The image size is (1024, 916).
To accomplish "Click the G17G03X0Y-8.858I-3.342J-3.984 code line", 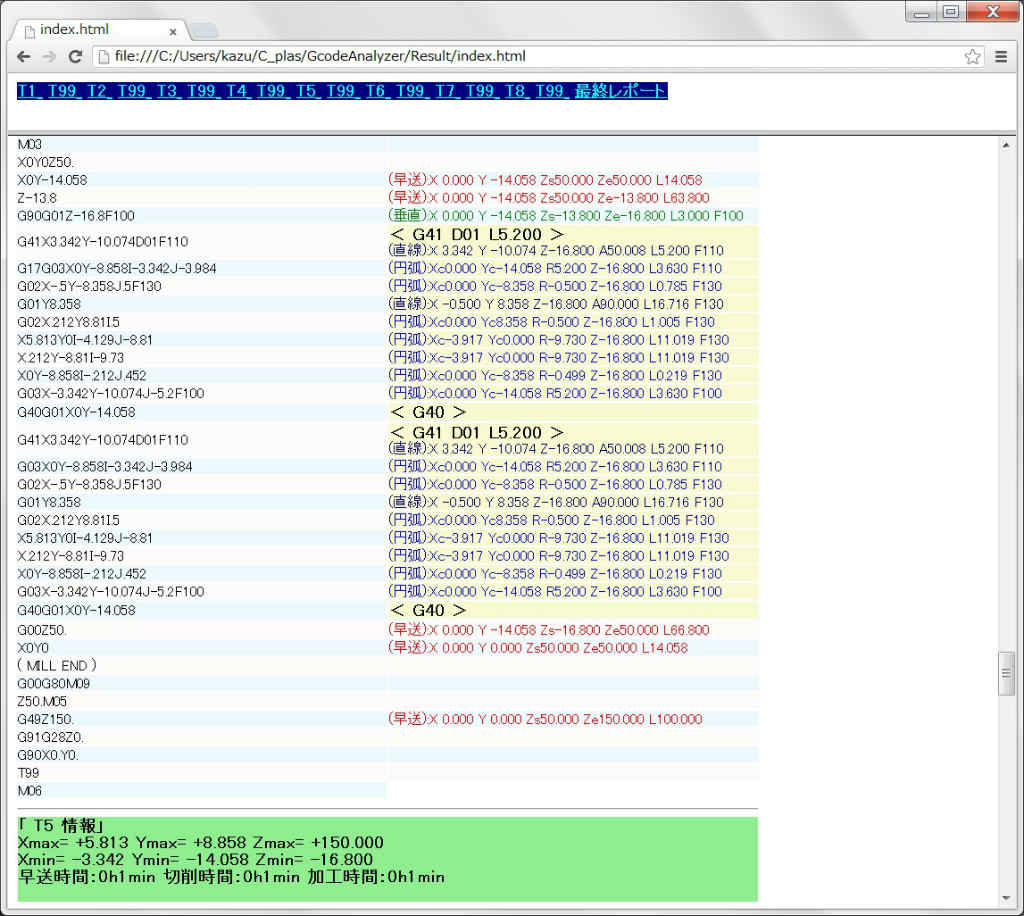I will pos(117,268).
